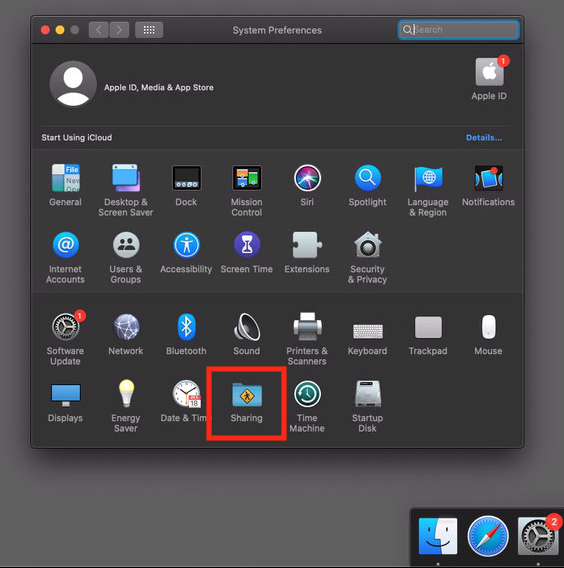The width and height of the screenshot is (564, 568).
Task: Go back with the left arrow button
Action: 99,30
